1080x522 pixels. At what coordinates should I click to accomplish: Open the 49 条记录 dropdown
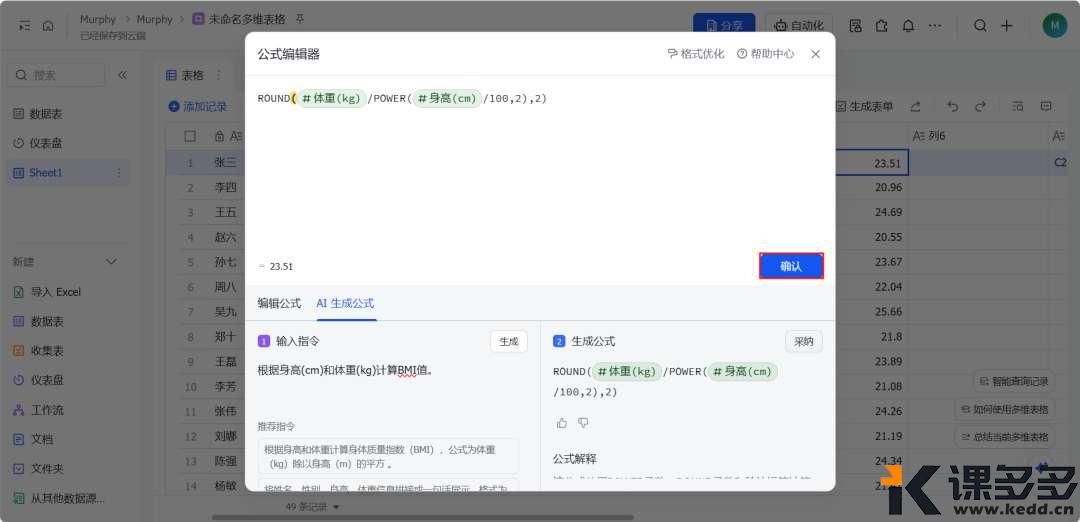tap(313, 508)
